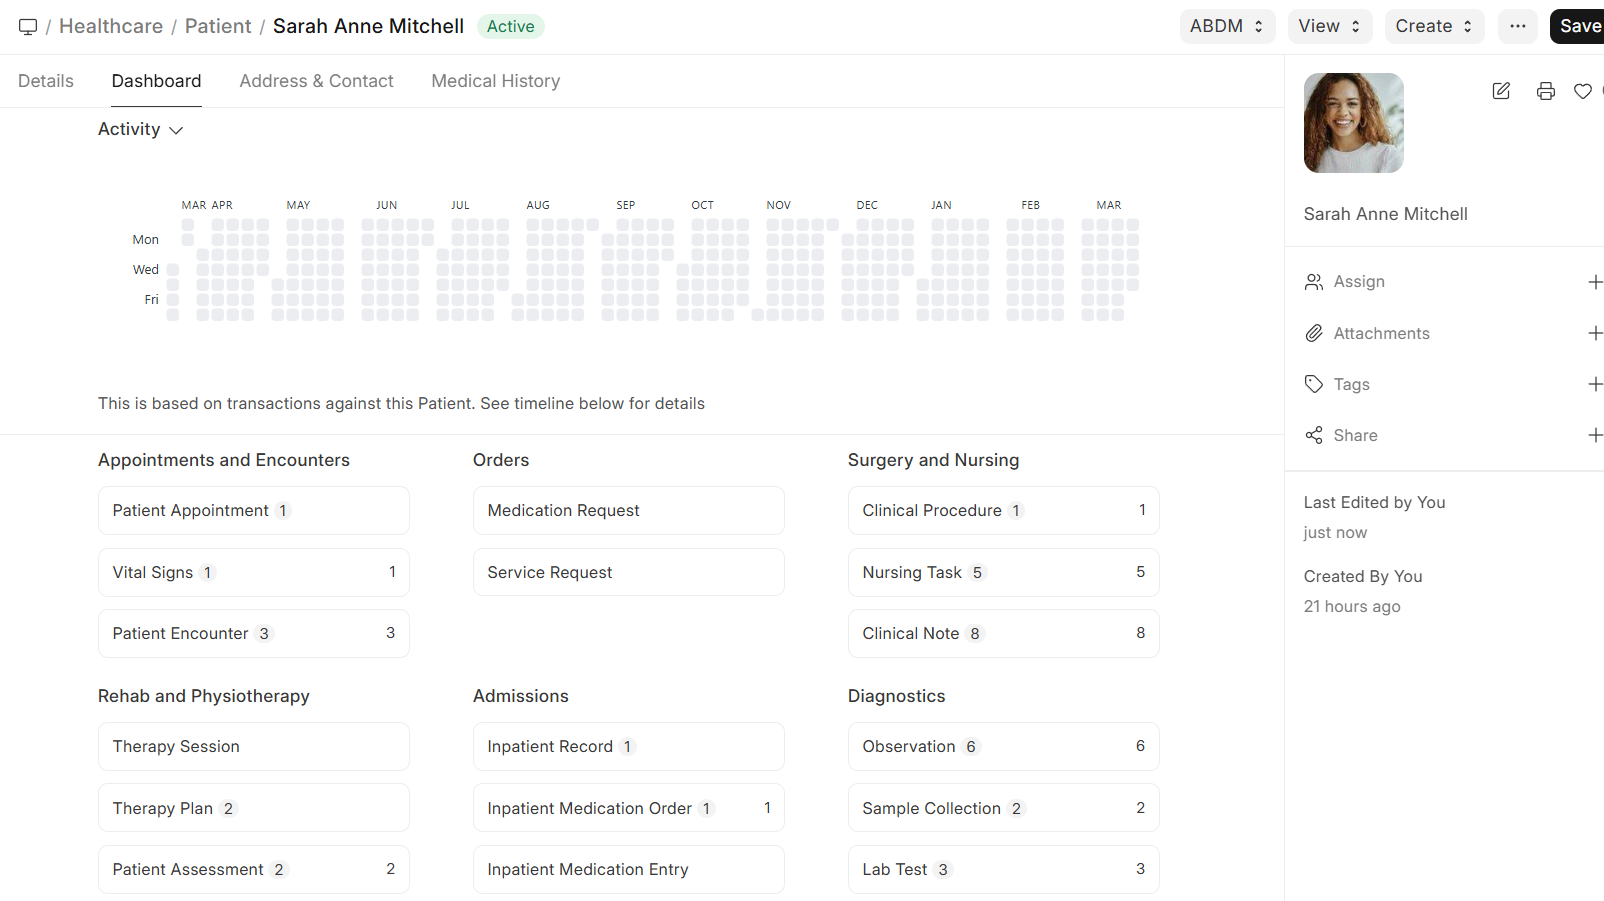
Task: Click the Share network icon
Action: coord(1314,435)
